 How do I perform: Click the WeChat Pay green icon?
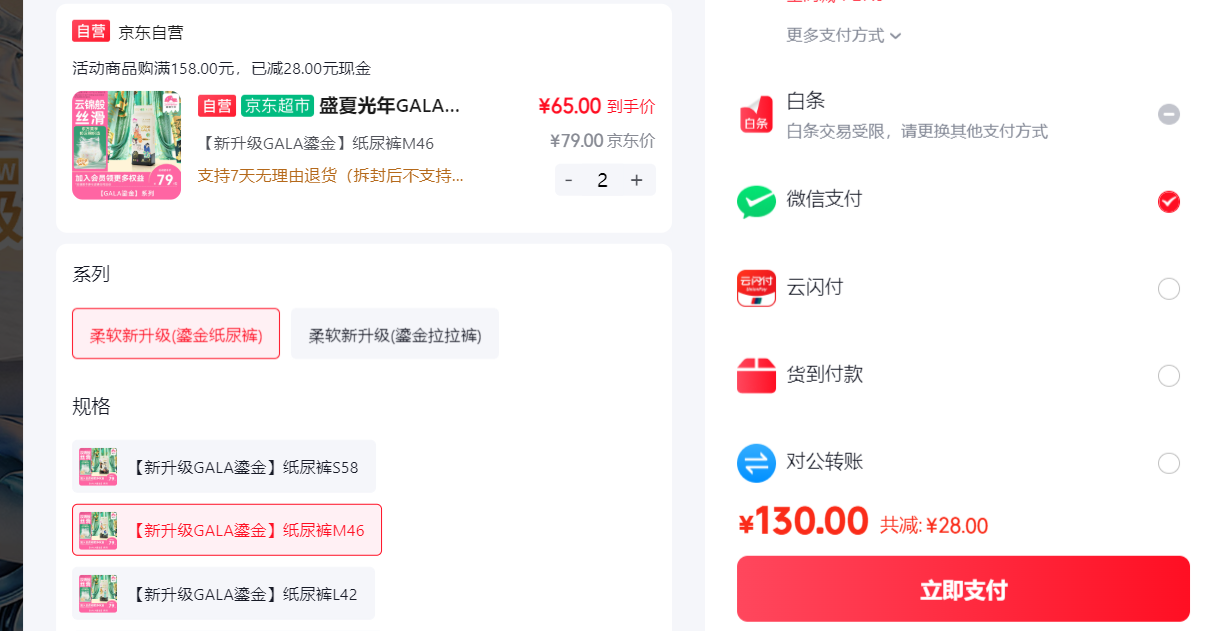[756, 202]
